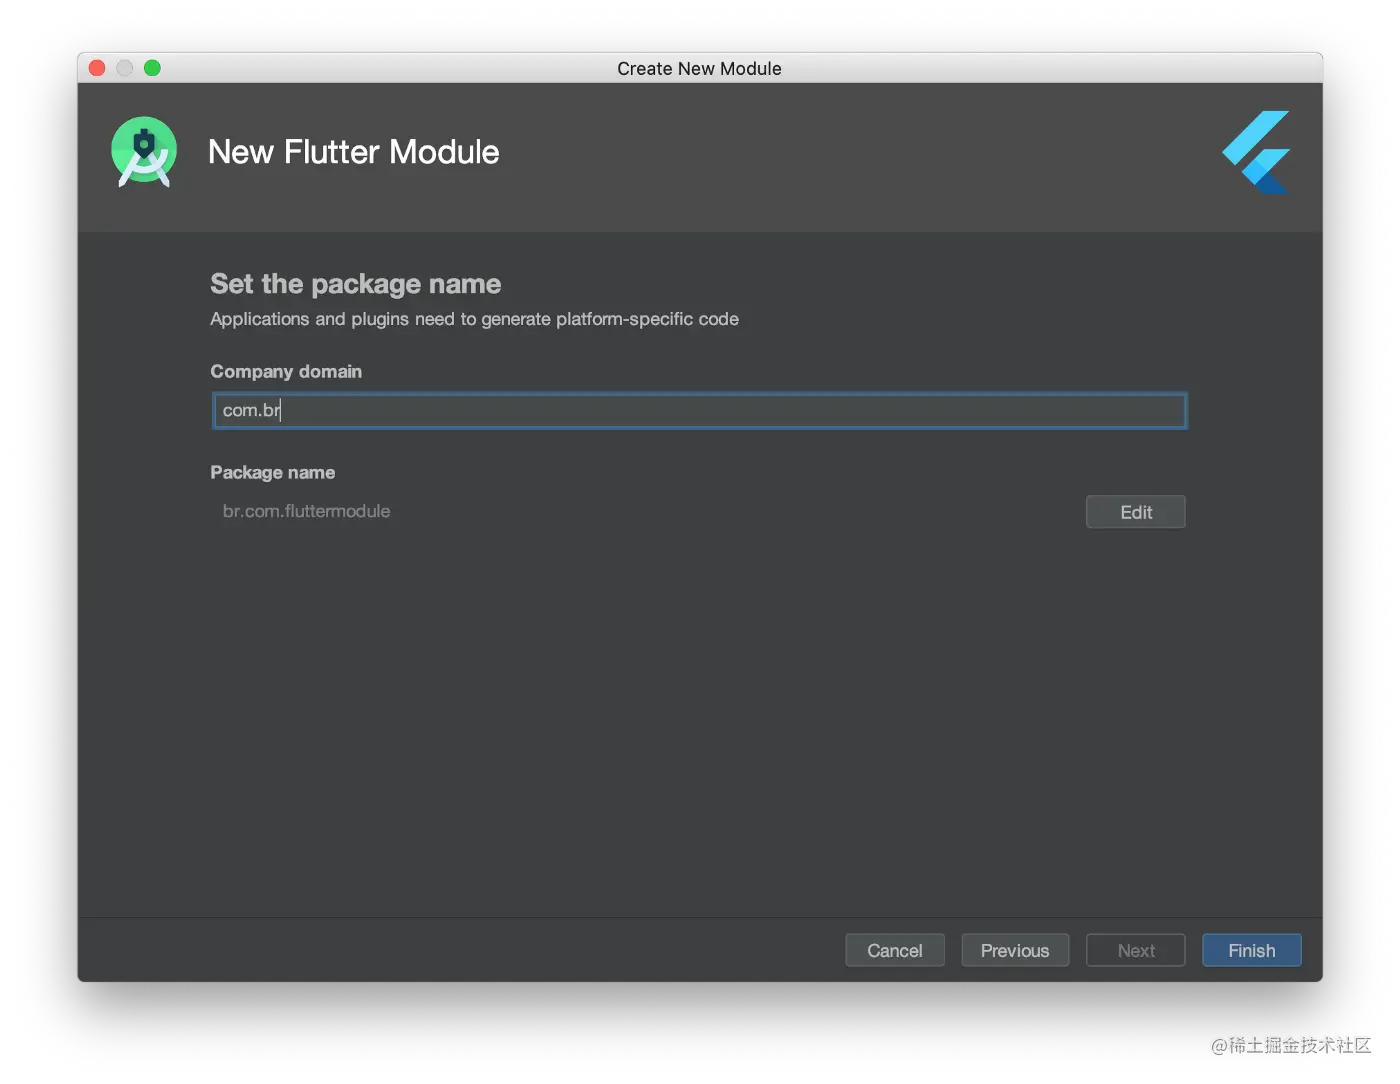Click the platform-specific code description text
This screenshot has height=1084, width=1400.
pyautogui.click(x=474, y=319)
